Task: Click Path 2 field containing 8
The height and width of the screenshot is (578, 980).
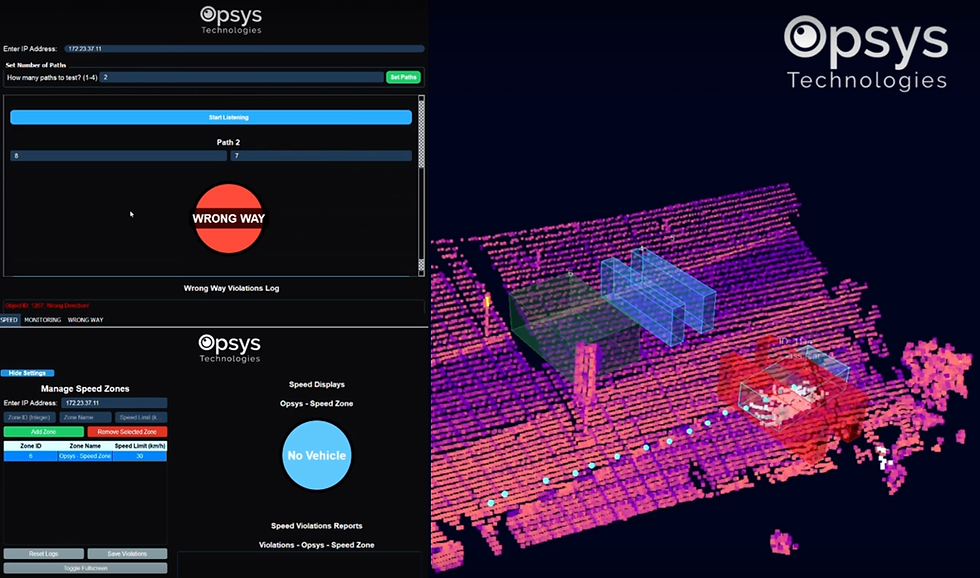Action: (118, 156)
